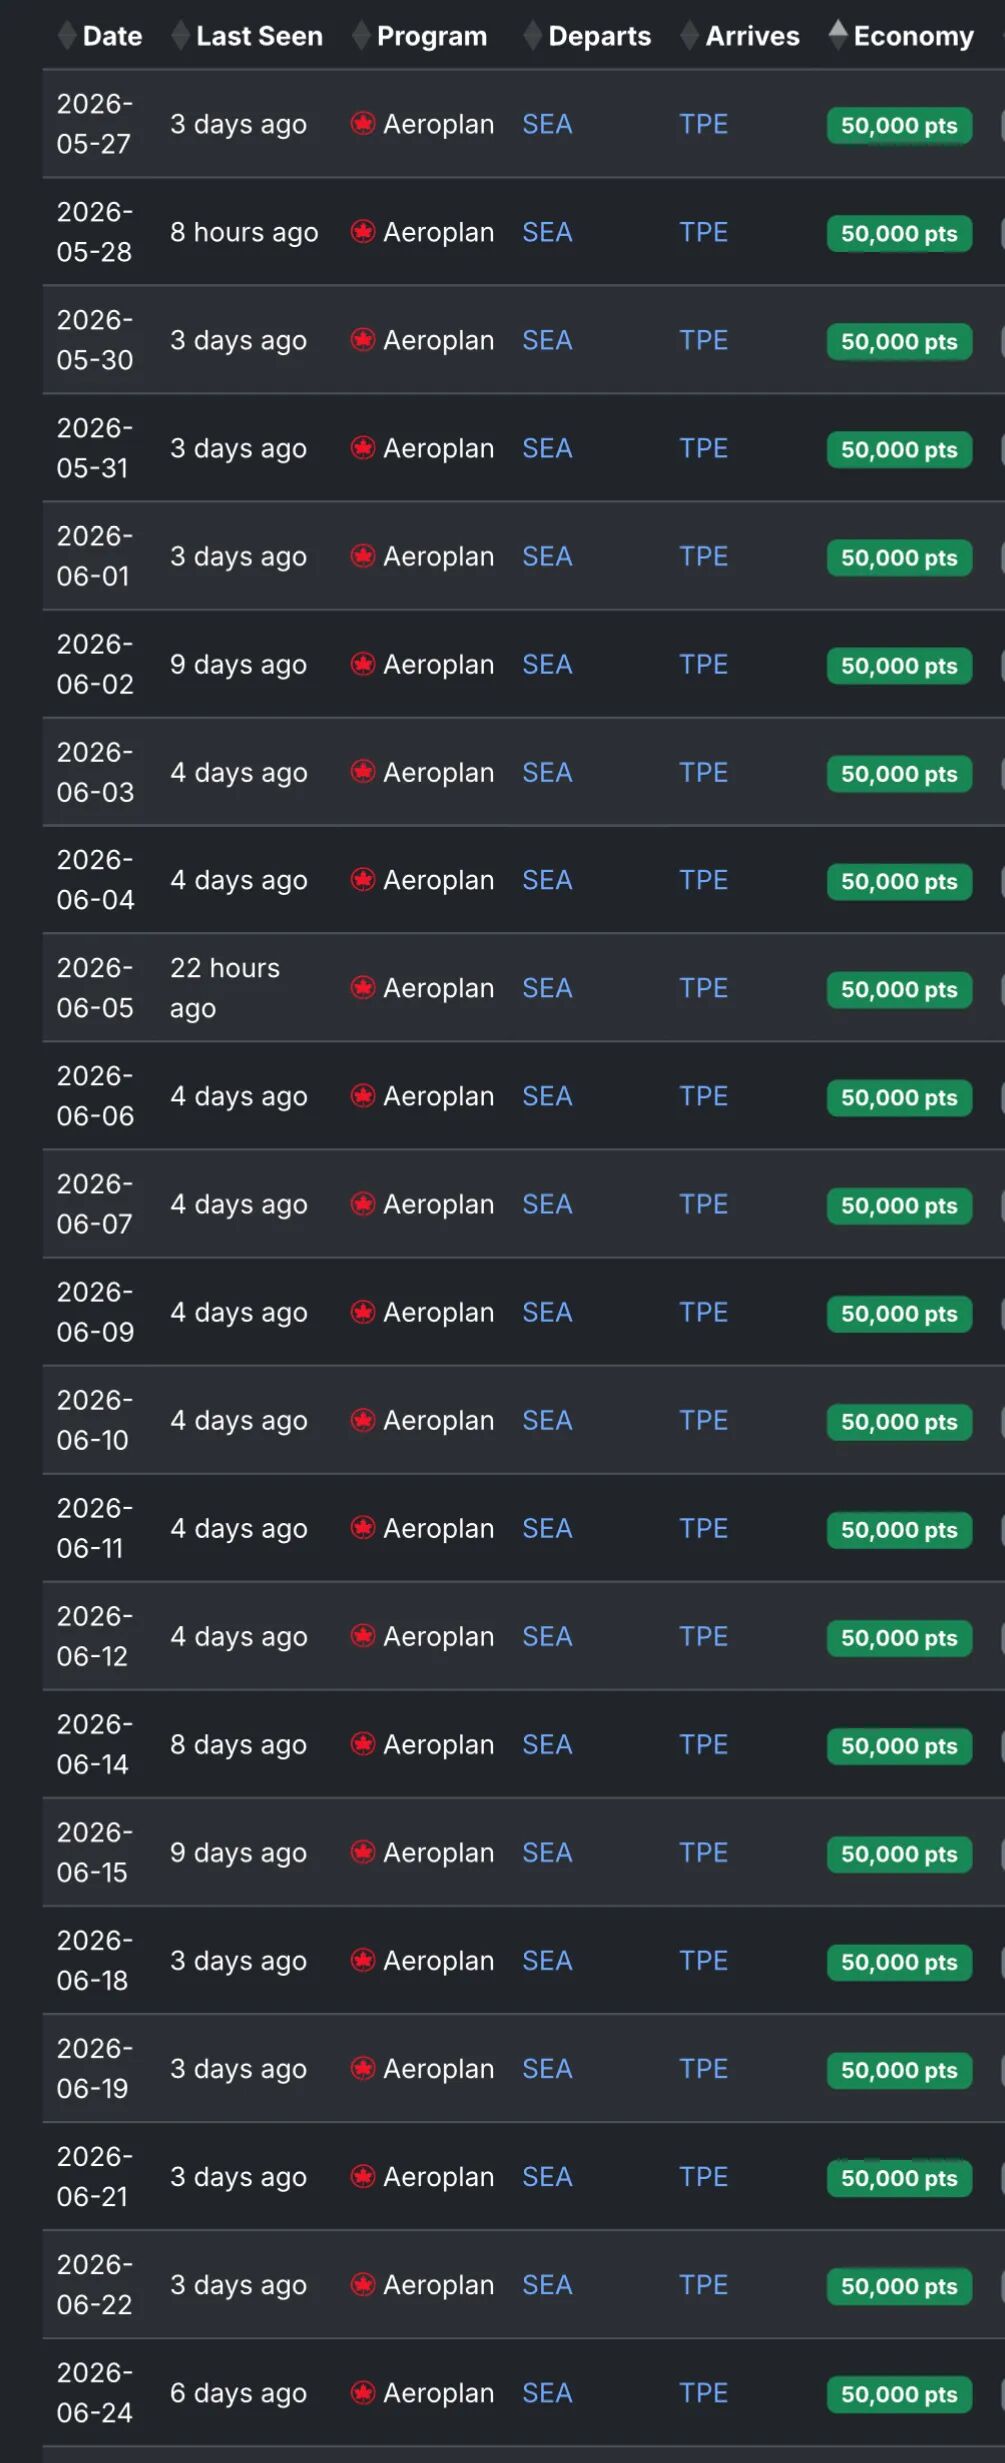Screen dimensions: 1005x2463
Task: Open TPE airport link for 2026-06-02
Action: (x=703, y=664)
